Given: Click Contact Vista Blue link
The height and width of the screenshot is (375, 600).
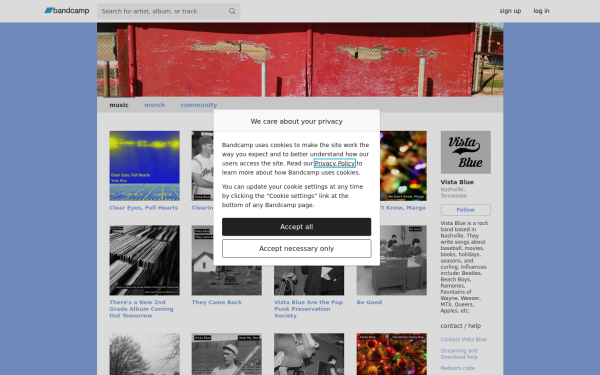Looking at the screenshot, I should pyautogui.click(x=463, y=339).
